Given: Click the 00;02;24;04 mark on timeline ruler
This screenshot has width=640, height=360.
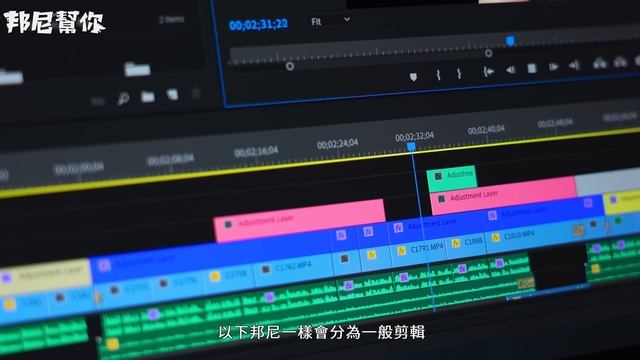Looking at the screenshot, I should [x=338, y=144].
